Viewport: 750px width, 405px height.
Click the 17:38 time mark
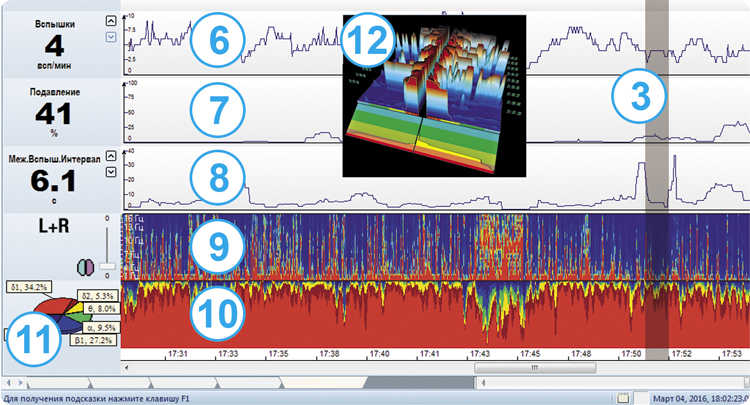(330, 354)
